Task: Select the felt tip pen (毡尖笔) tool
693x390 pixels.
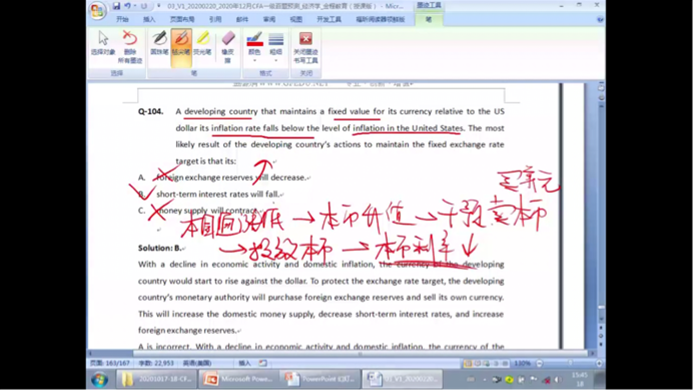Action: coord(181,47)
